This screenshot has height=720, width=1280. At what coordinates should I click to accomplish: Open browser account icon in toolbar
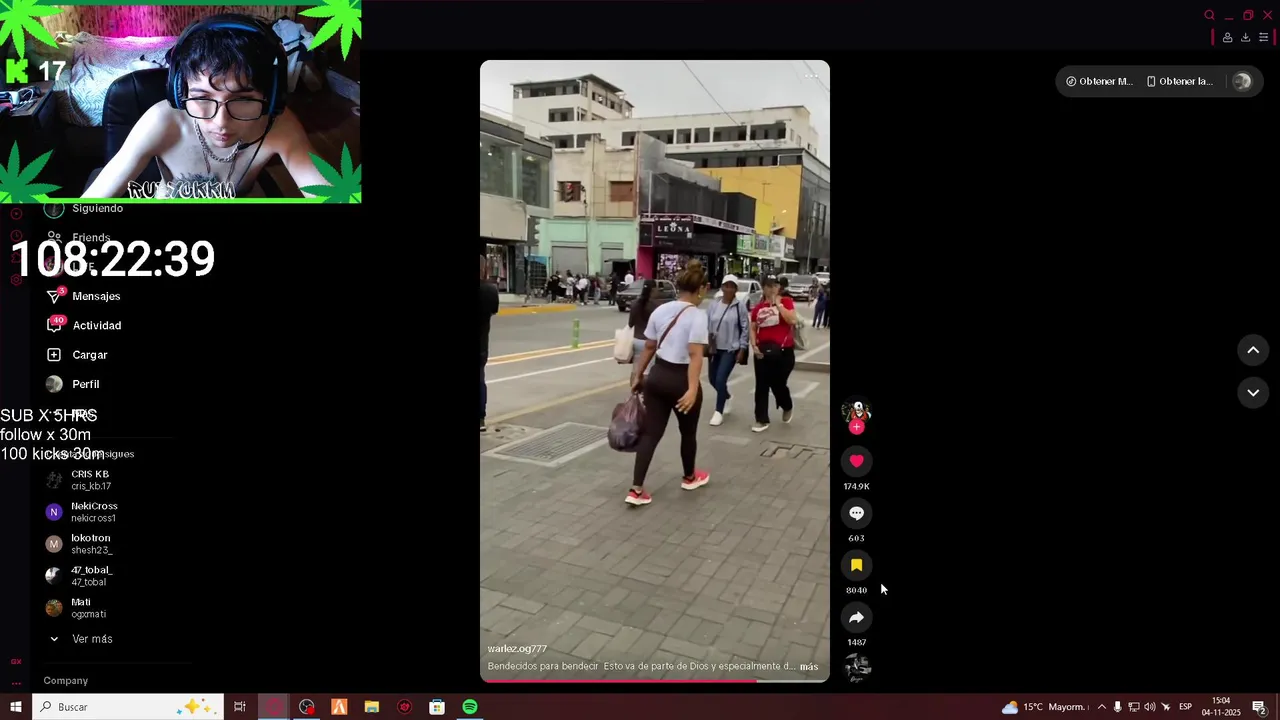pyautogui.click(x=1227, y=38)
